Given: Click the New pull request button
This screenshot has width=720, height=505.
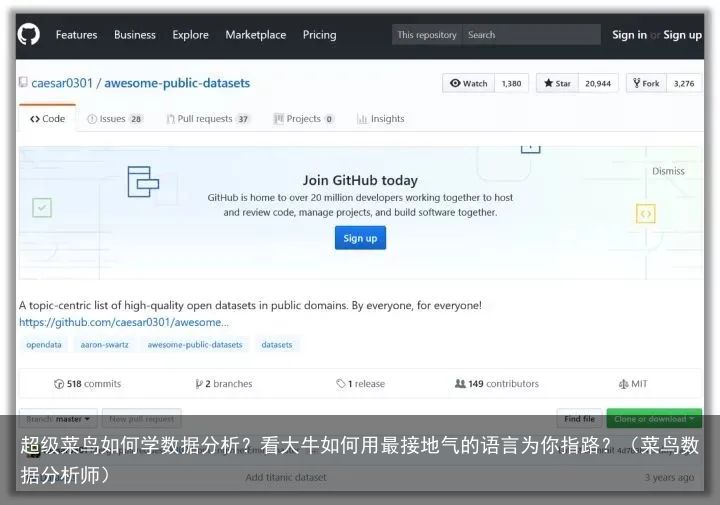Looking at the screenshot, I should 142,419.
